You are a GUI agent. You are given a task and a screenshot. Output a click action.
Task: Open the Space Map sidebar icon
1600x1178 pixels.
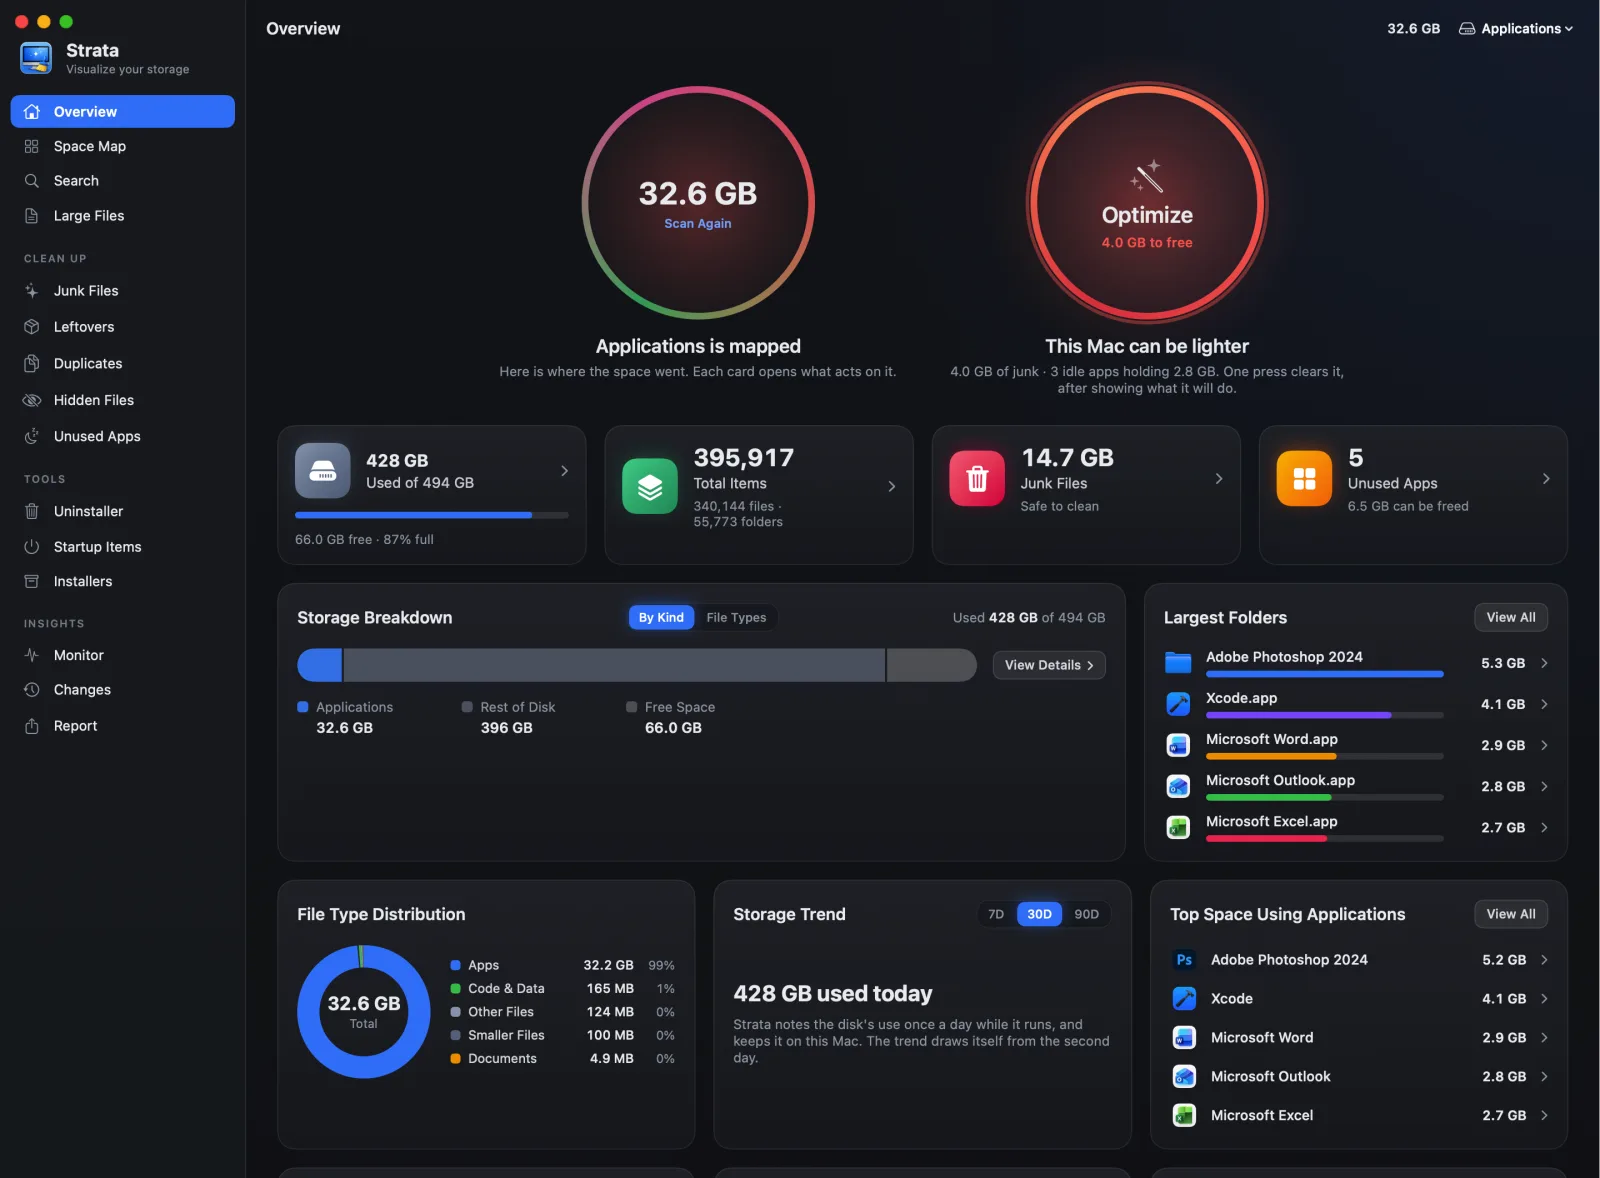coord(32,146)
